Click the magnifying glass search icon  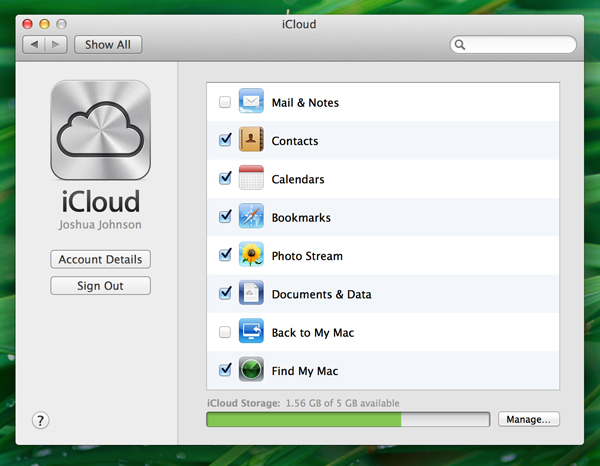pos(460,45)
